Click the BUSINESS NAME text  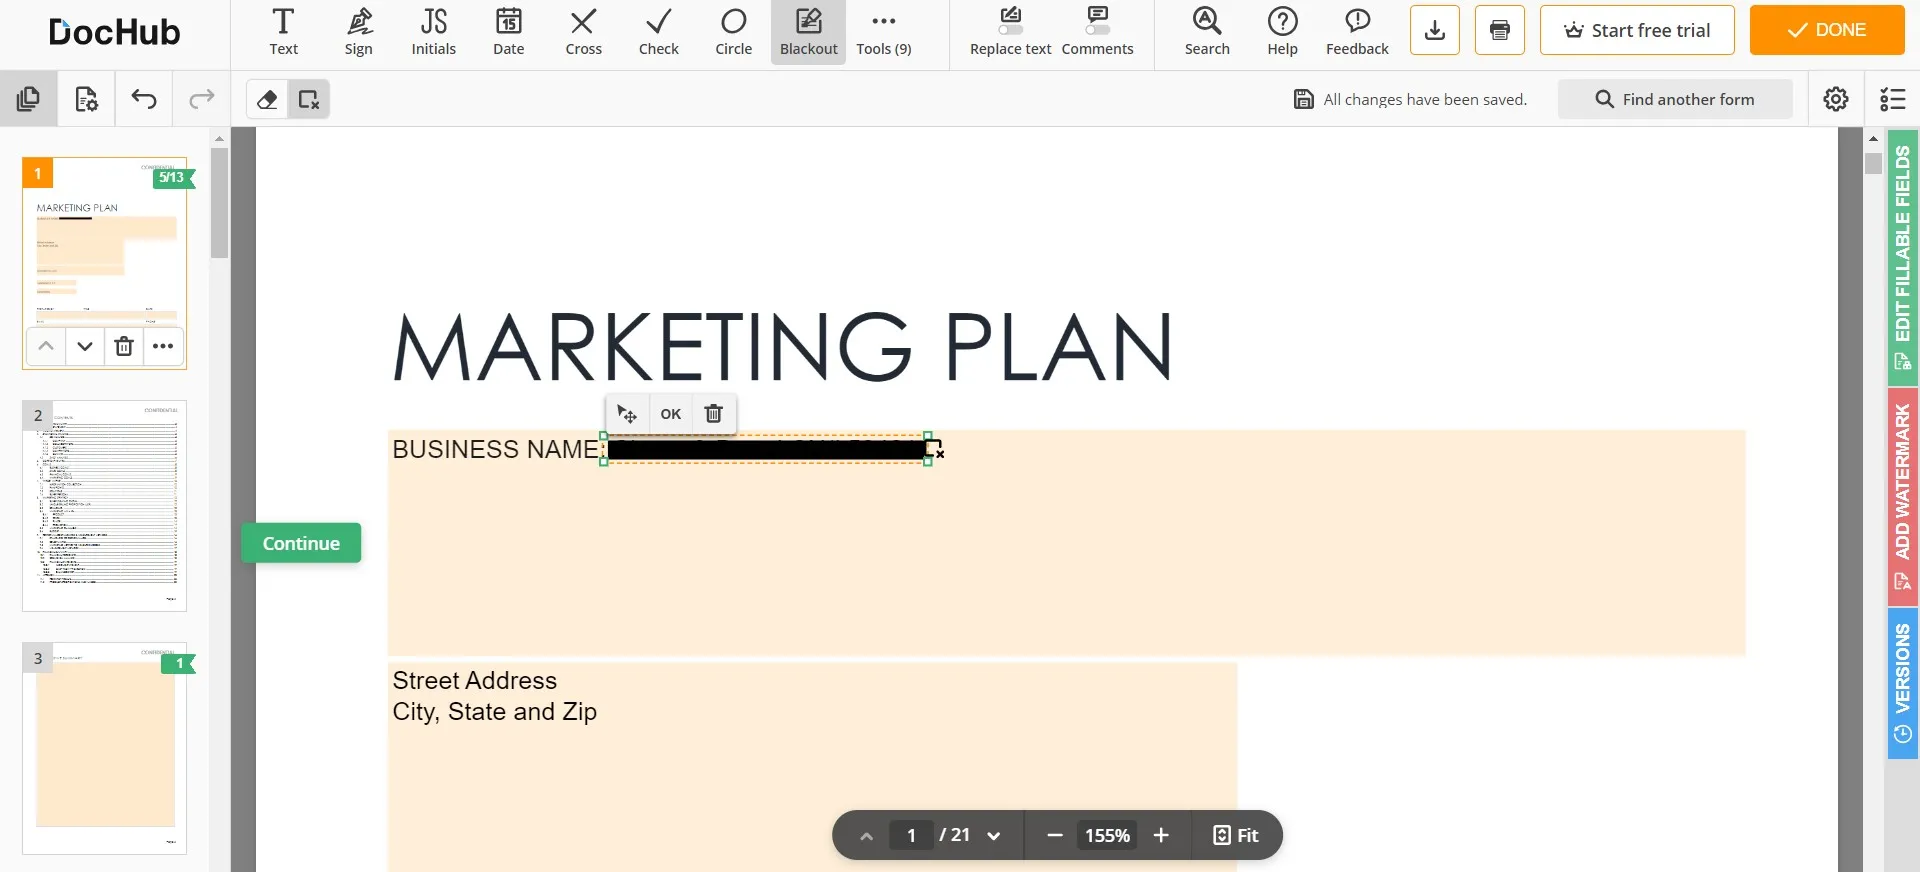(x=498, y=450)
